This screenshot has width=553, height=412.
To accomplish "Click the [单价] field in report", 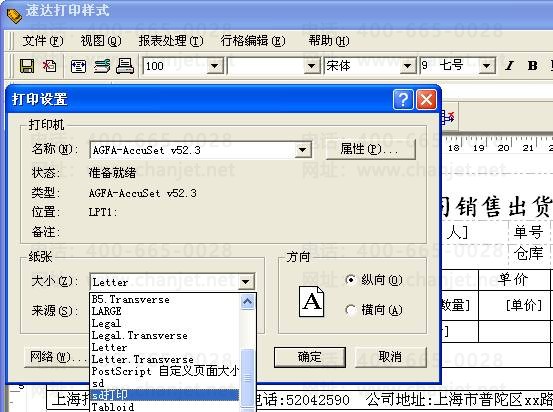I will coord(524,305).
